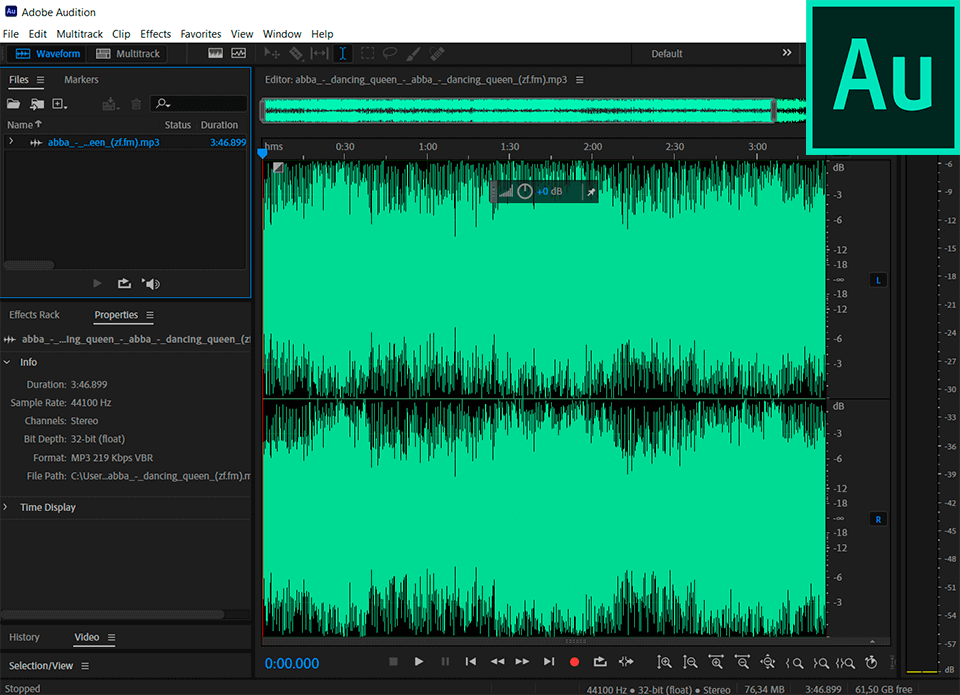
Task: Open the Default workspace dropdown
Action: 667,54
